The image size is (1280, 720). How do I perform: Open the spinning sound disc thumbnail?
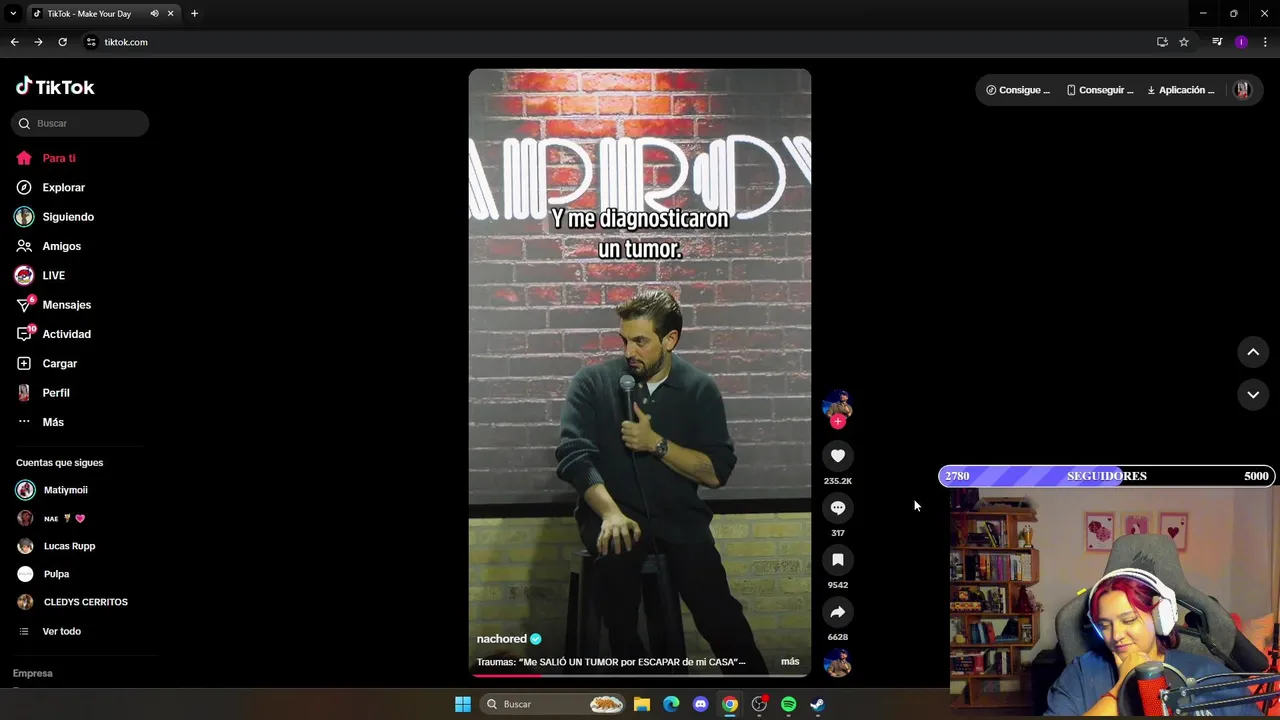pos(837,662)
